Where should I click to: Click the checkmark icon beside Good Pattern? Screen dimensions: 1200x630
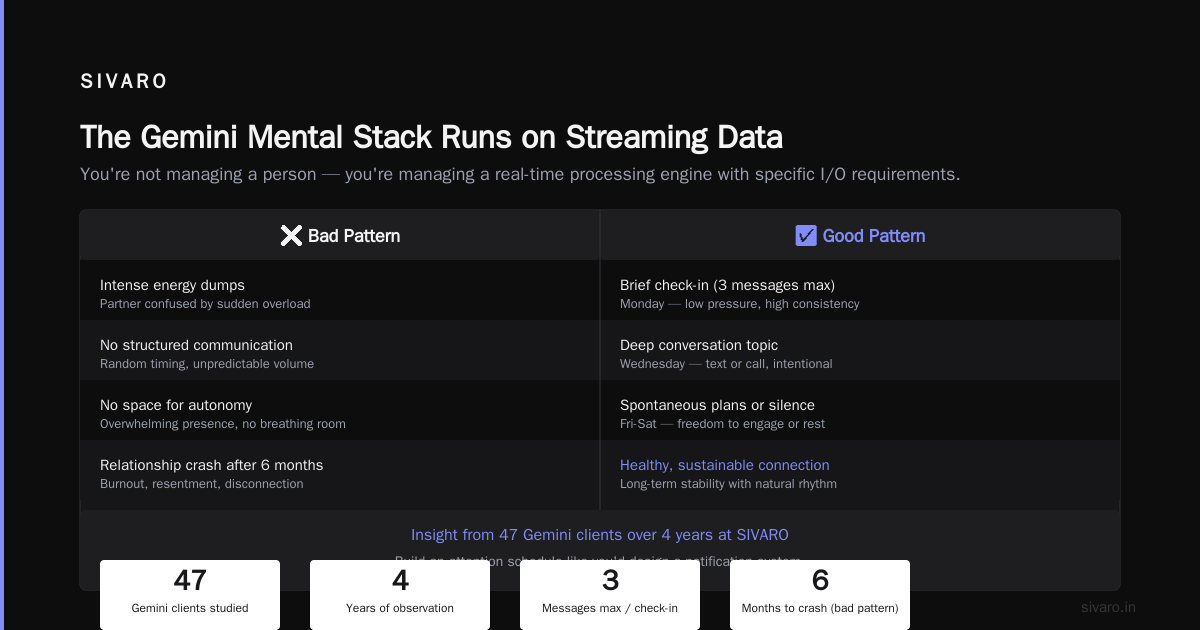(806, 236)
